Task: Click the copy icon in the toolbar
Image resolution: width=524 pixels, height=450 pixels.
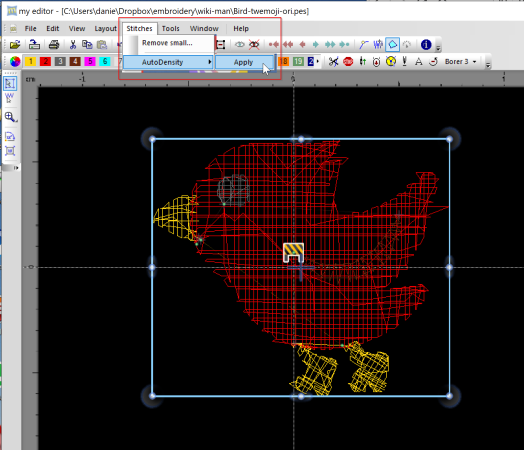Action: pyautogui.click(x=87, y=44)
